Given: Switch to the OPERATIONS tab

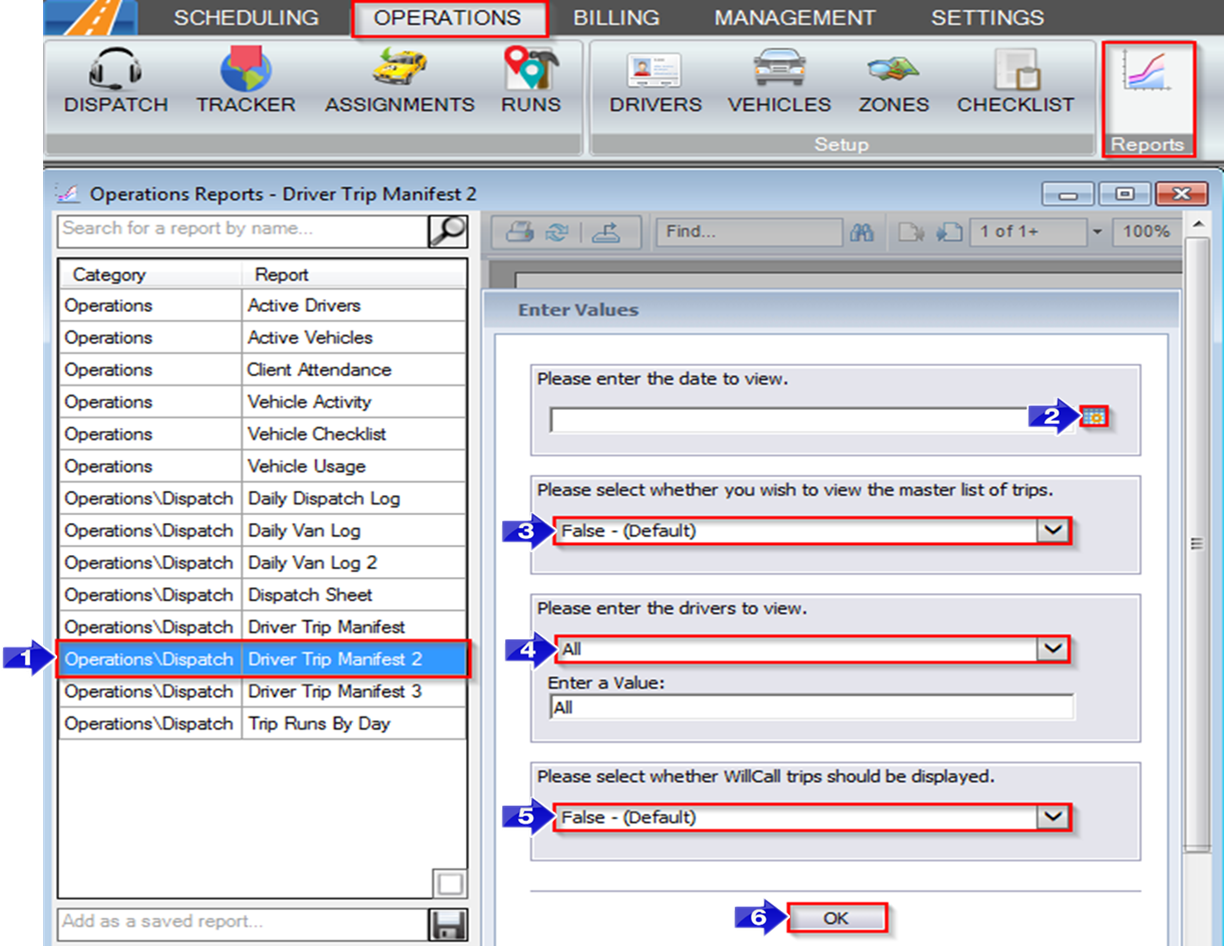Looking at the screenshot, I should click(x=447, y=18).
